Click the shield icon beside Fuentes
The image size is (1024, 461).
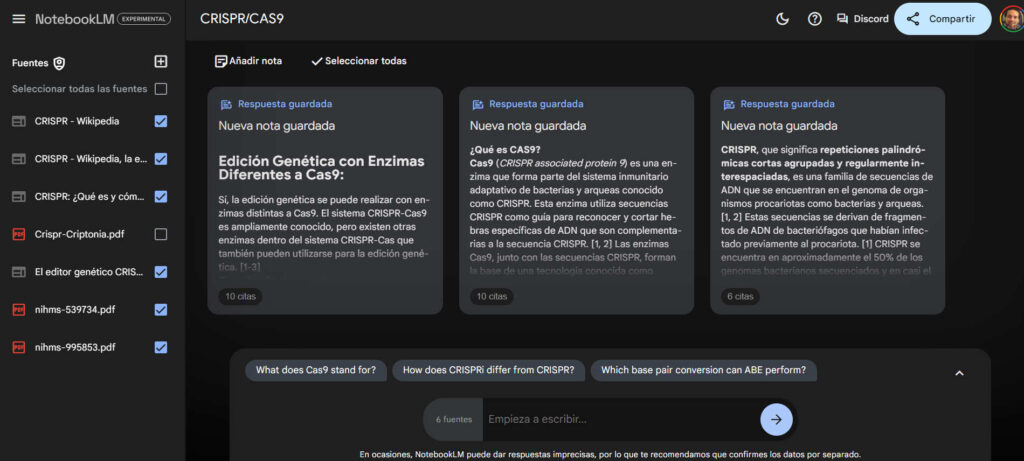pyautogui.click(x=59, y=63)
